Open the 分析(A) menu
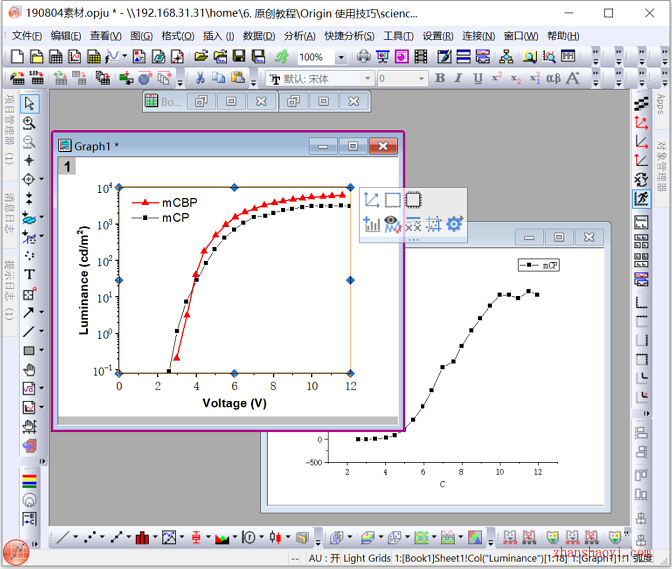Image resolution: width=672 pixels, height=569 pixels. 300,36
